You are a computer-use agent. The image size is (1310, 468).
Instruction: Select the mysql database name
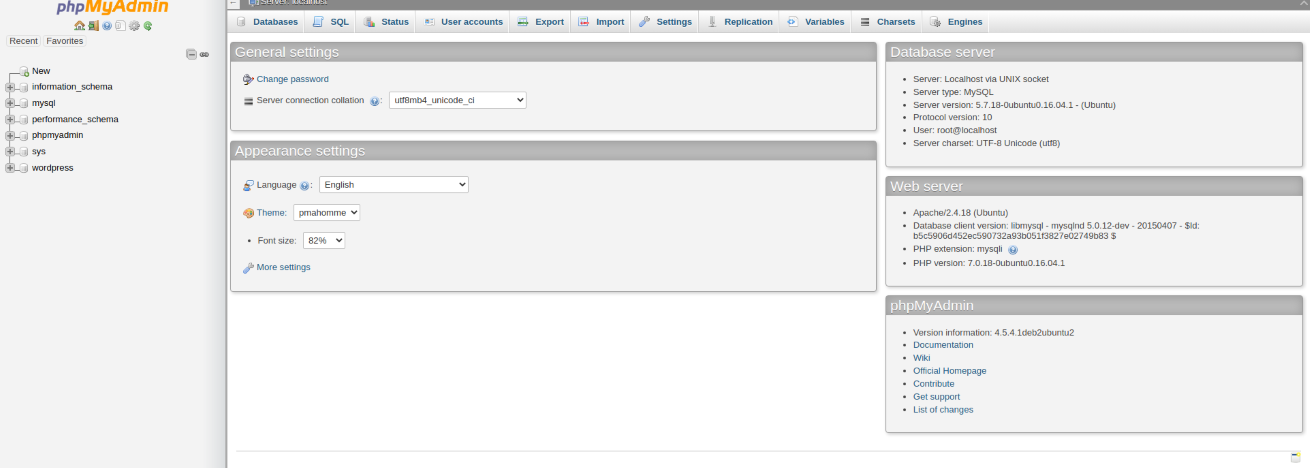coord(44,103)
